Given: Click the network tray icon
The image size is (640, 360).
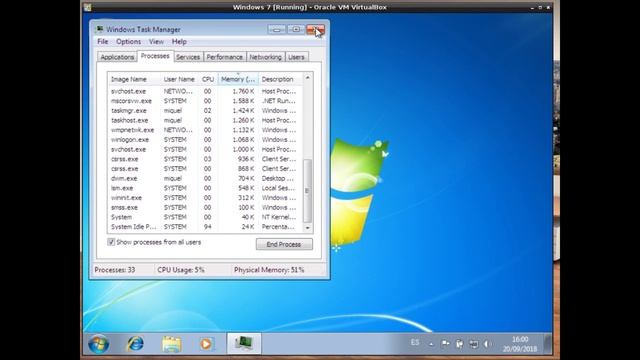Looking at the screenshot, I should (x=473, y=344).
